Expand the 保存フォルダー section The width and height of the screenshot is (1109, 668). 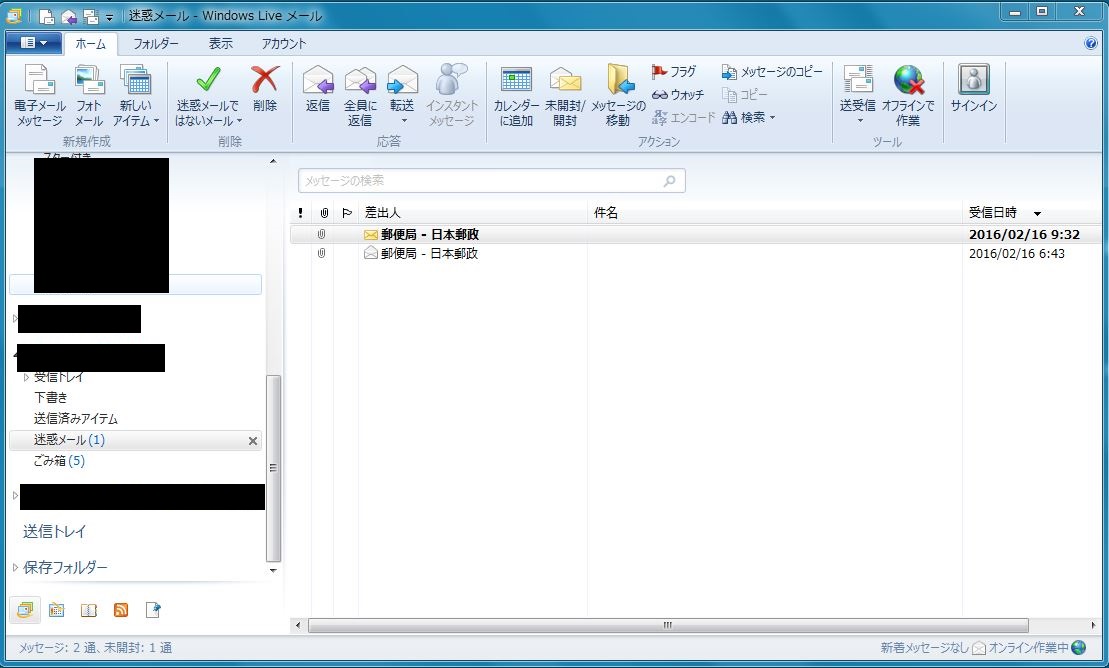(15, 568)
